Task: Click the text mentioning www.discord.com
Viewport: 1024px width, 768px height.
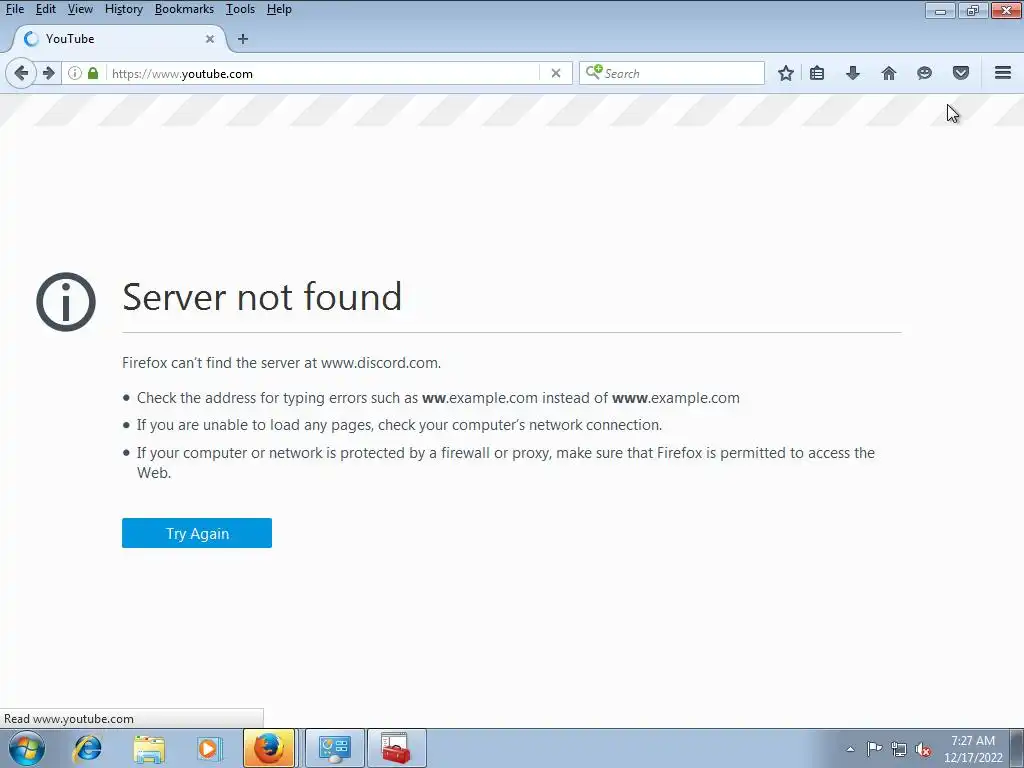Action: point(281,363)
